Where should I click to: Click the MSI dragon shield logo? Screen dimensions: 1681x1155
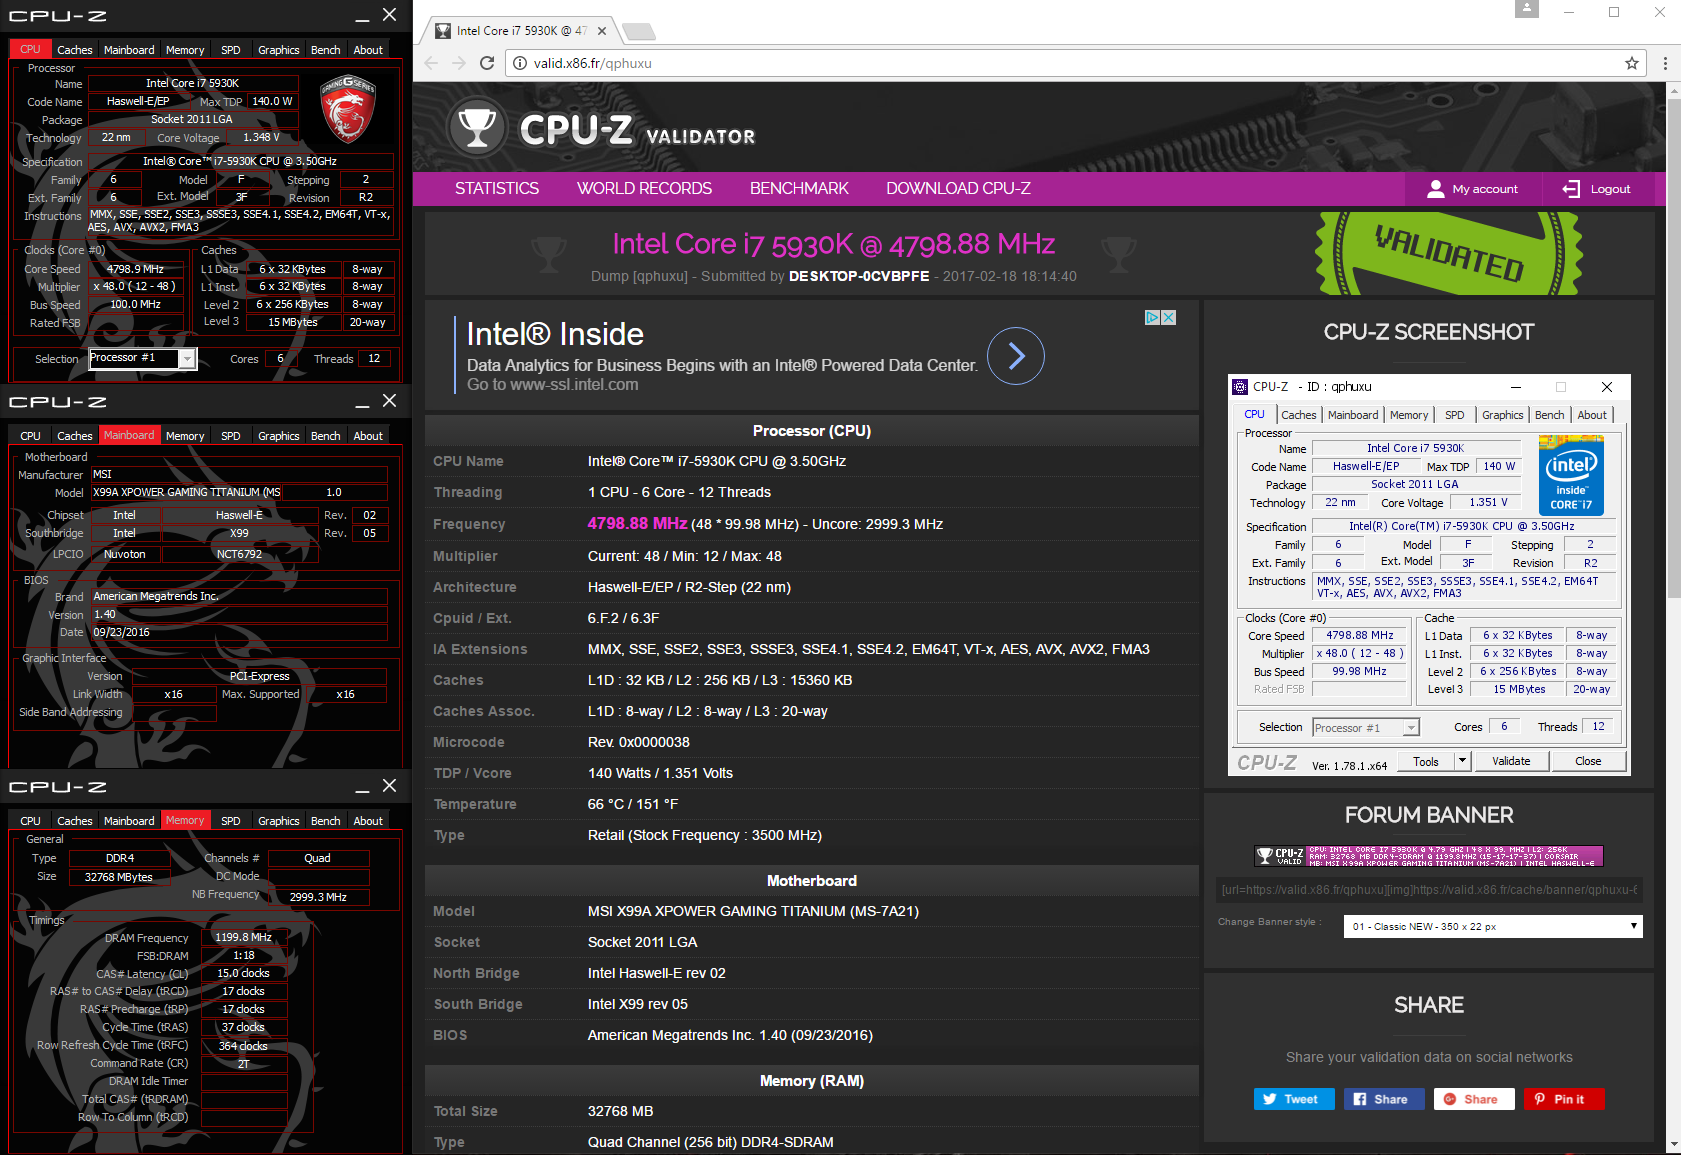348,108
